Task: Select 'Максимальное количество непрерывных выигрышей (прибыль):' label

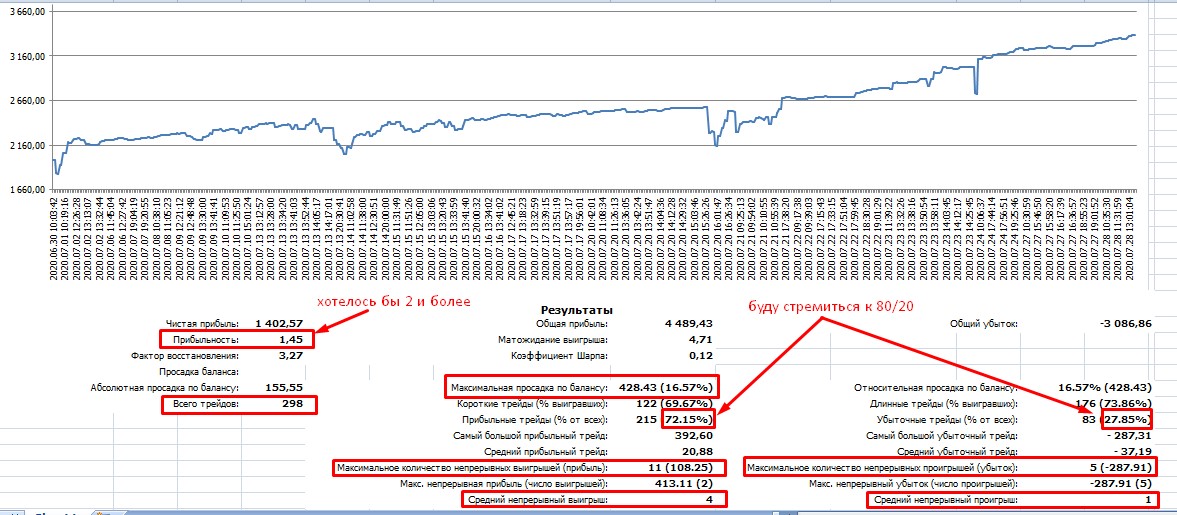Action: pos(472,468)
